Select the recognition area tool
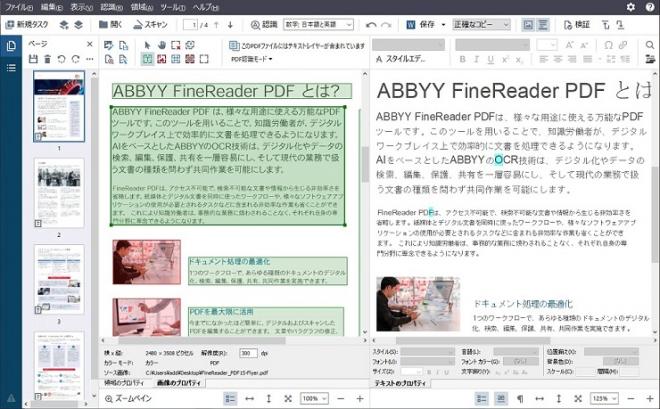The height and width of the screenshot is (409, 660). click(x=204, y=59)
